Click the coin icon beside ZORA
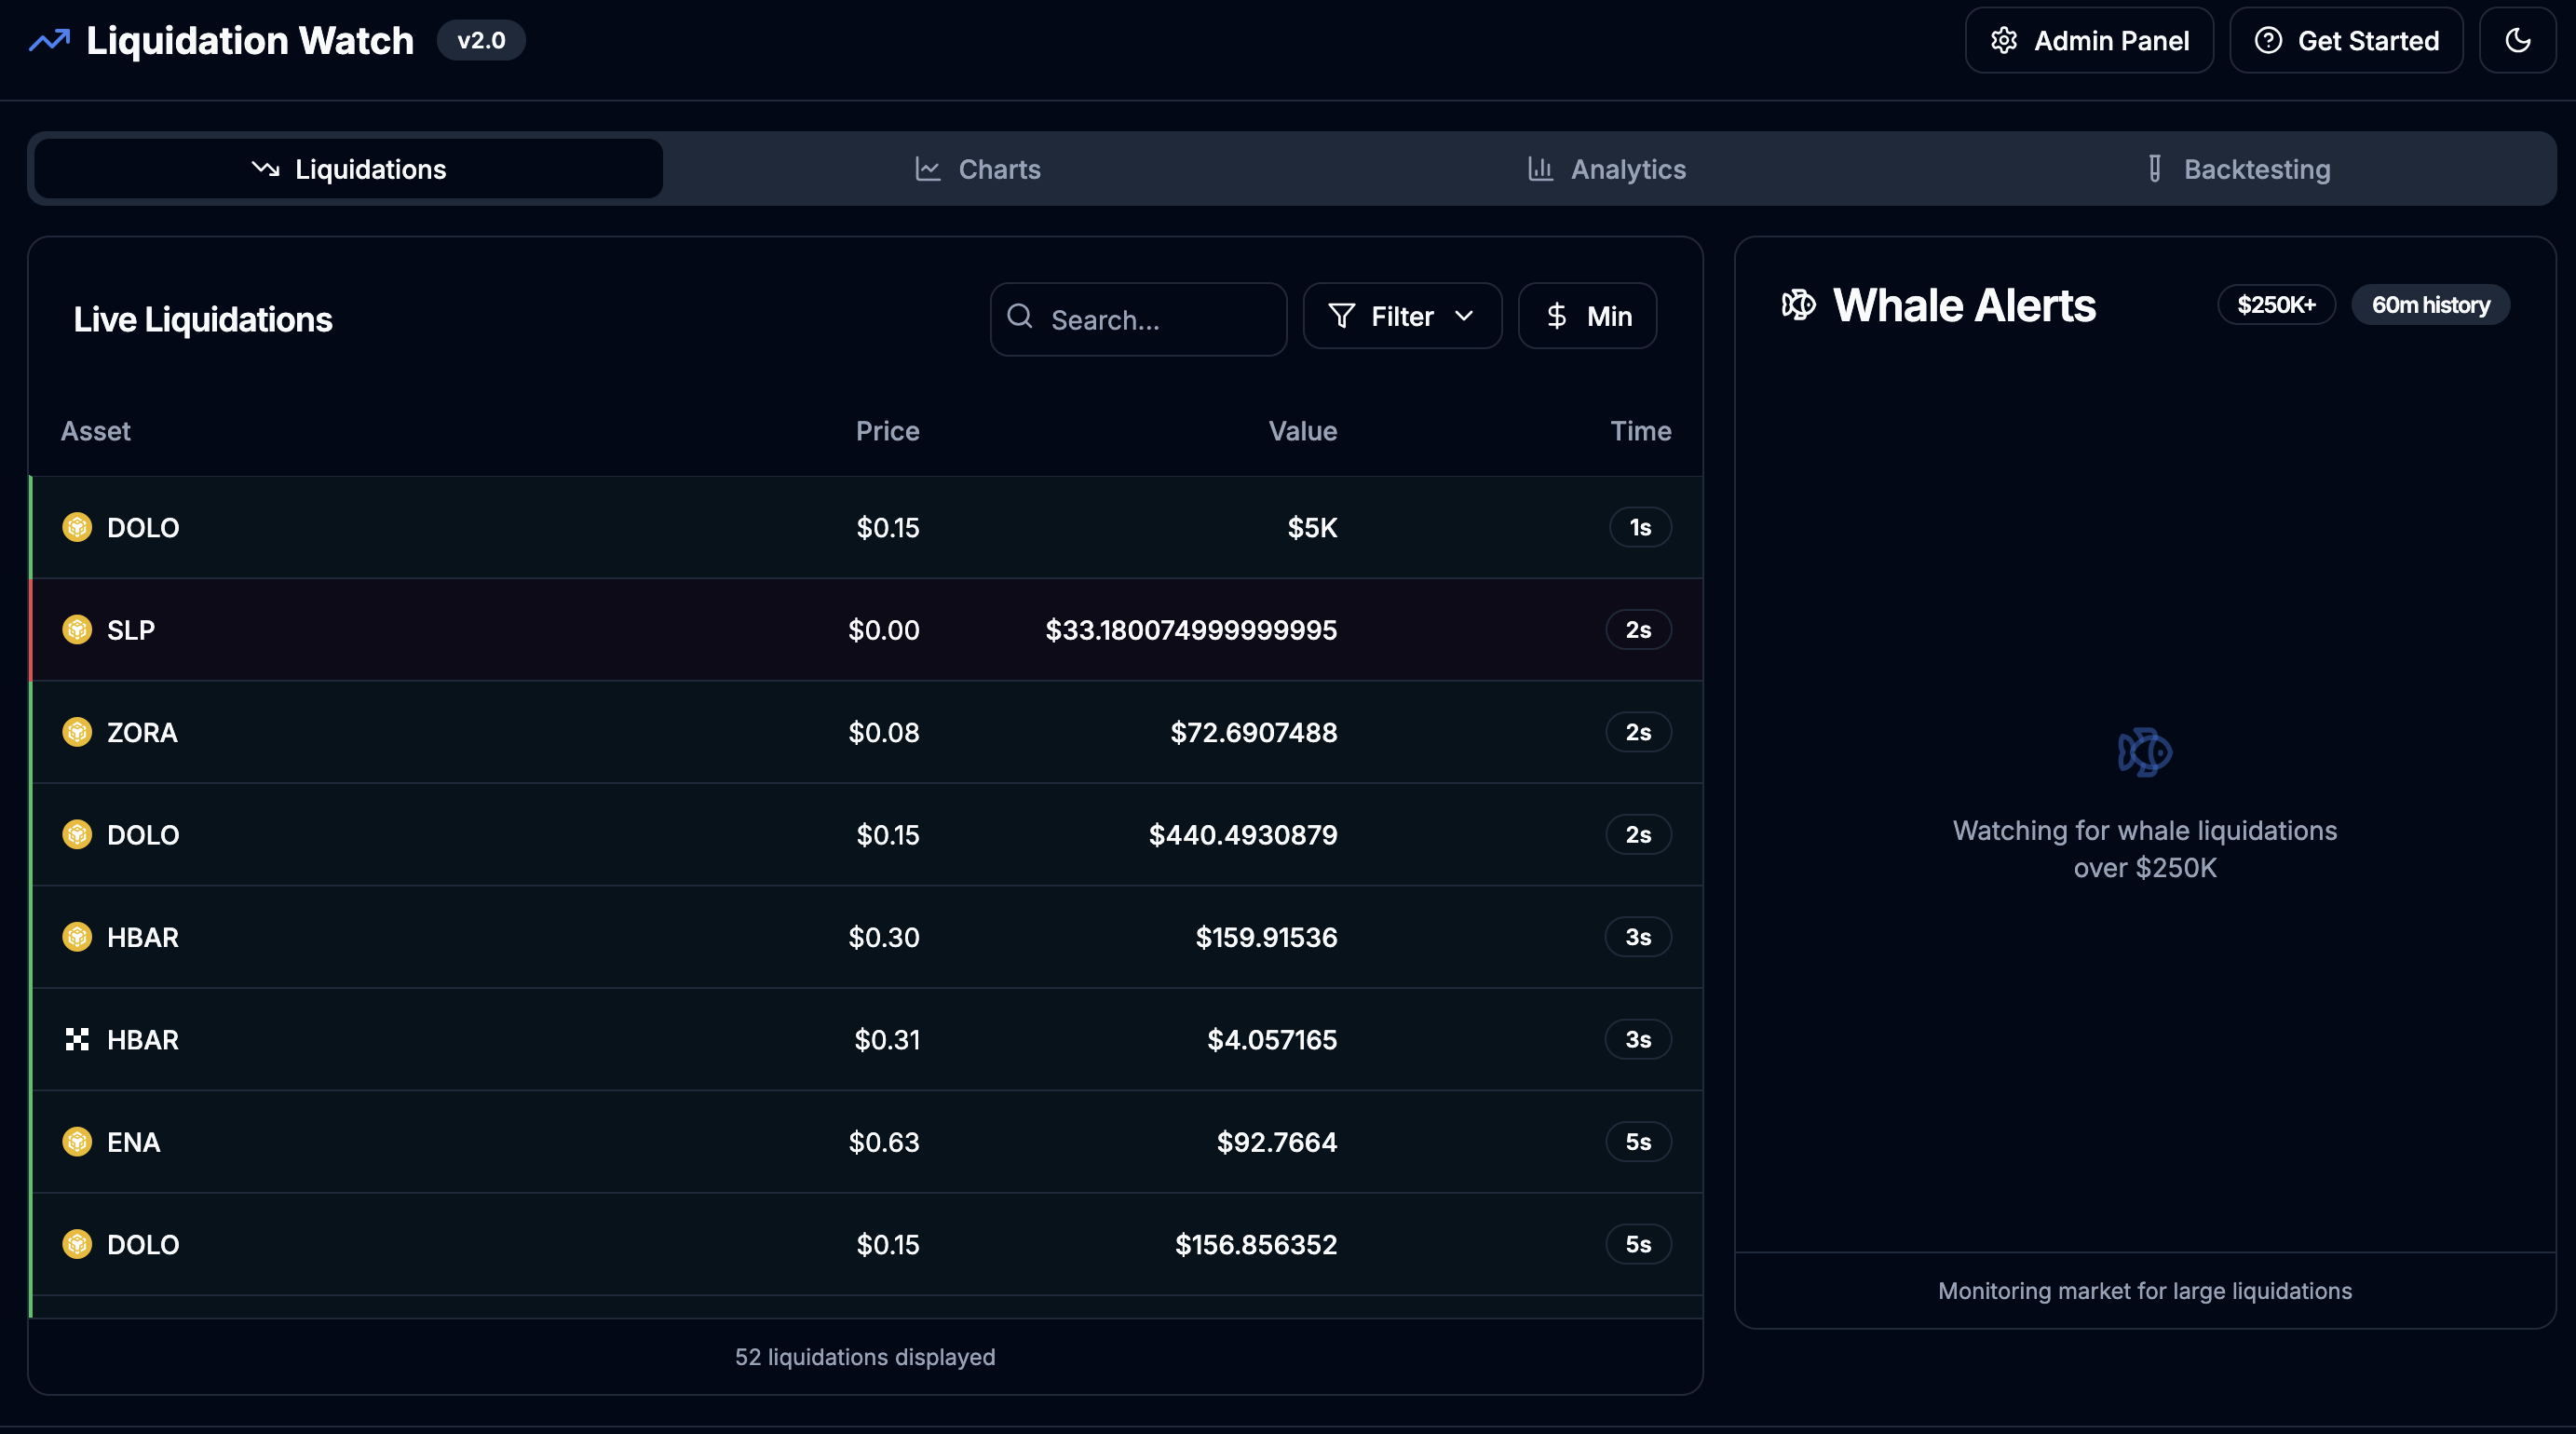This screenshot has width=2576, height=1434. 77,732
